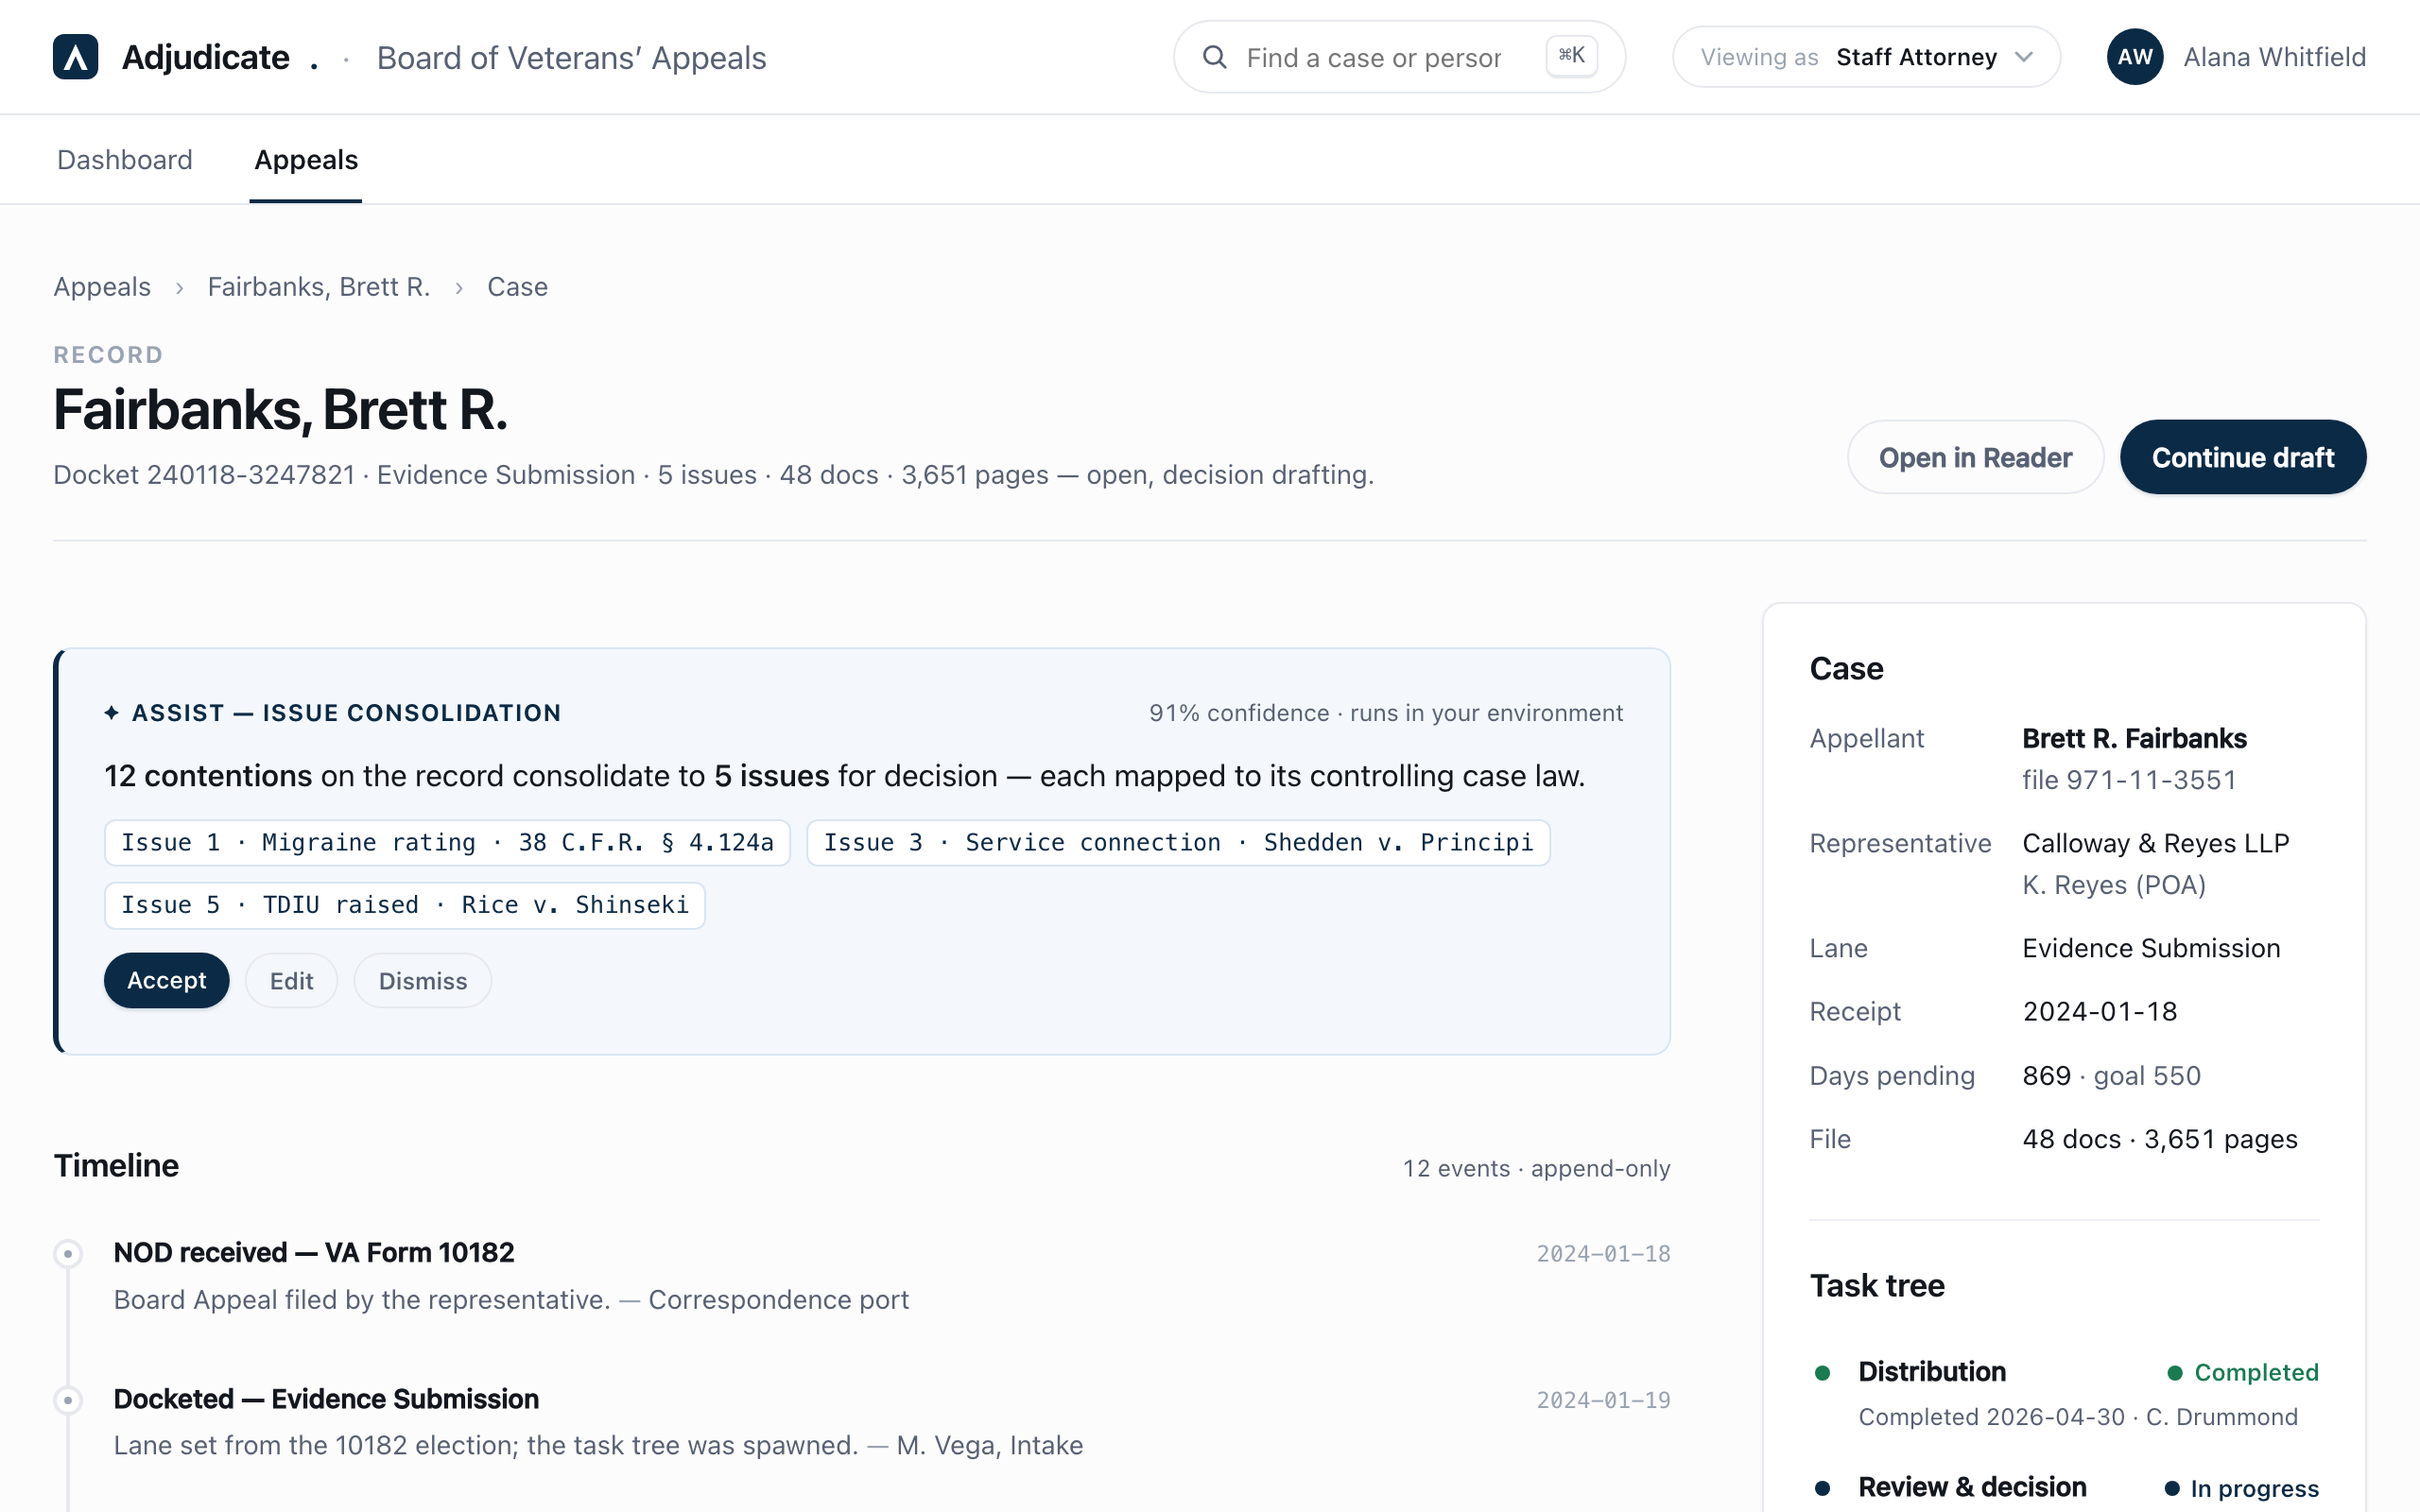Open the case in Reader

pyautogui.click(x=1975, y=457)
